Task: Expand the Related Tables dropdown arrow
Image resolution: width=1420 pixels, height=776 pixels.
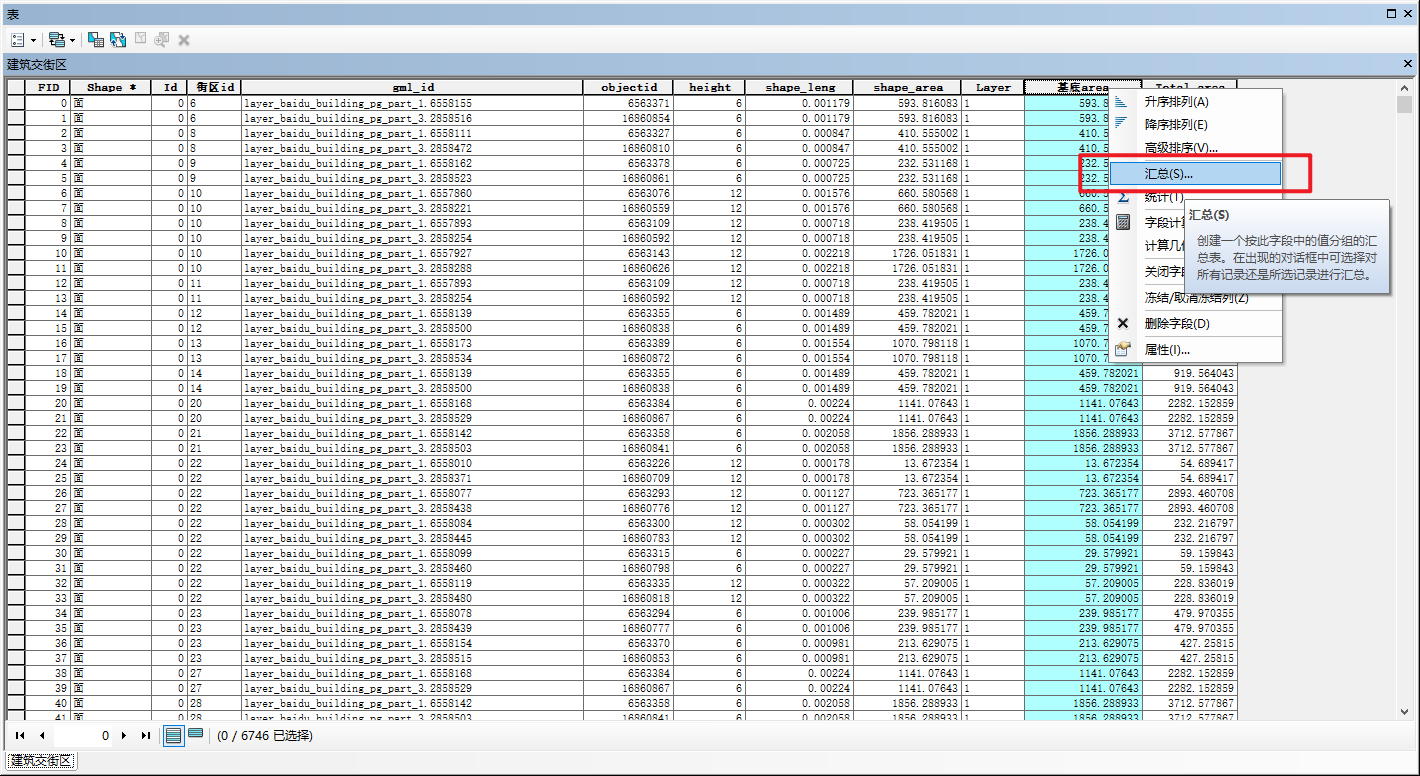Action: [x=73, y=41]
